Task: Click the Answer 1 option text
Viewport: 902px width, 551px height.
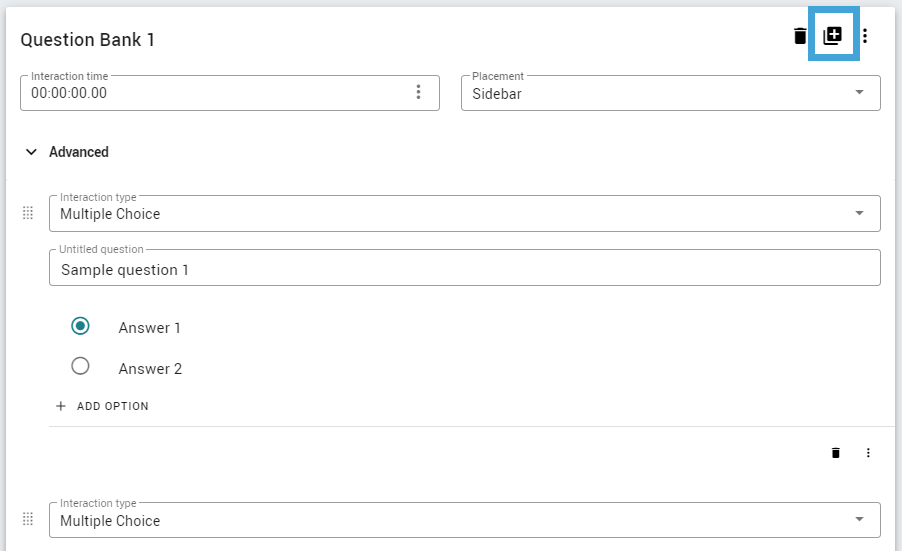Action: [x=150, y=328]
